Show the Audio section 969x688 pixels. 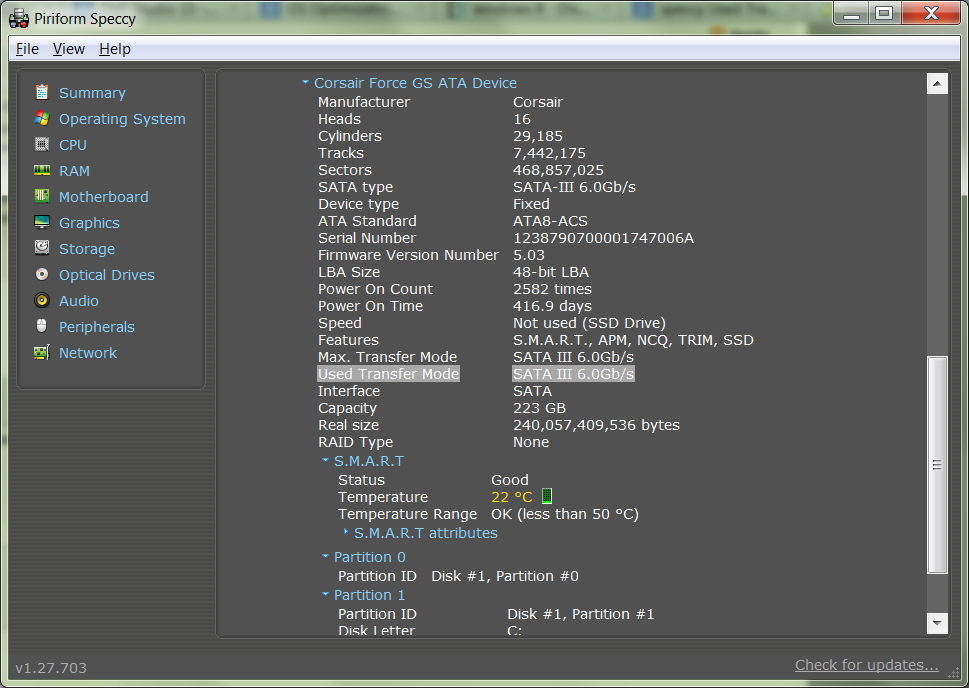[x=78, y=300]
